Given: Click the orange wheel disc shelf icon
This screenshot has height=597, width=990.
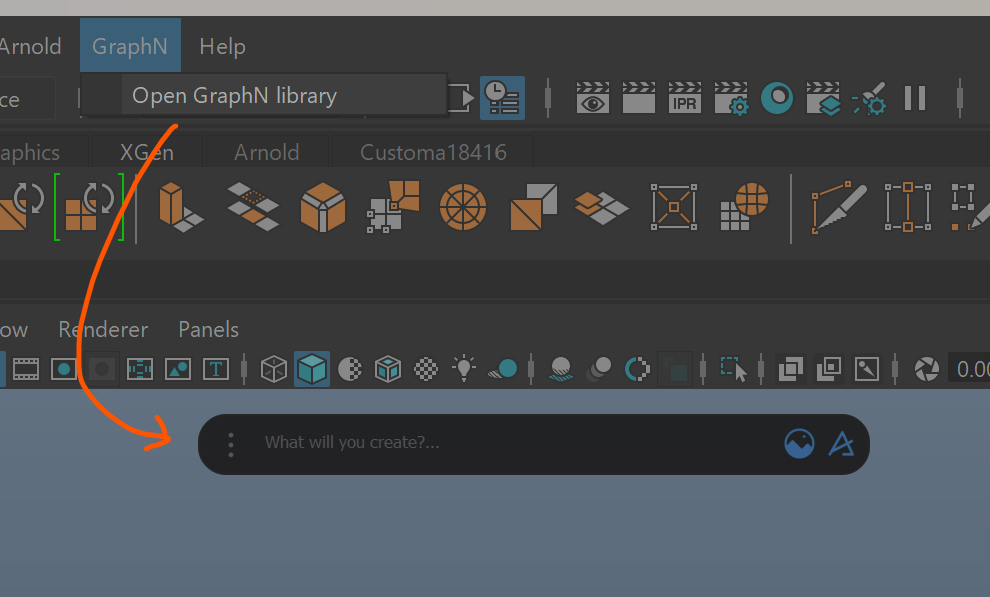Looking at the screenshot, I should [x=463, y=207].
